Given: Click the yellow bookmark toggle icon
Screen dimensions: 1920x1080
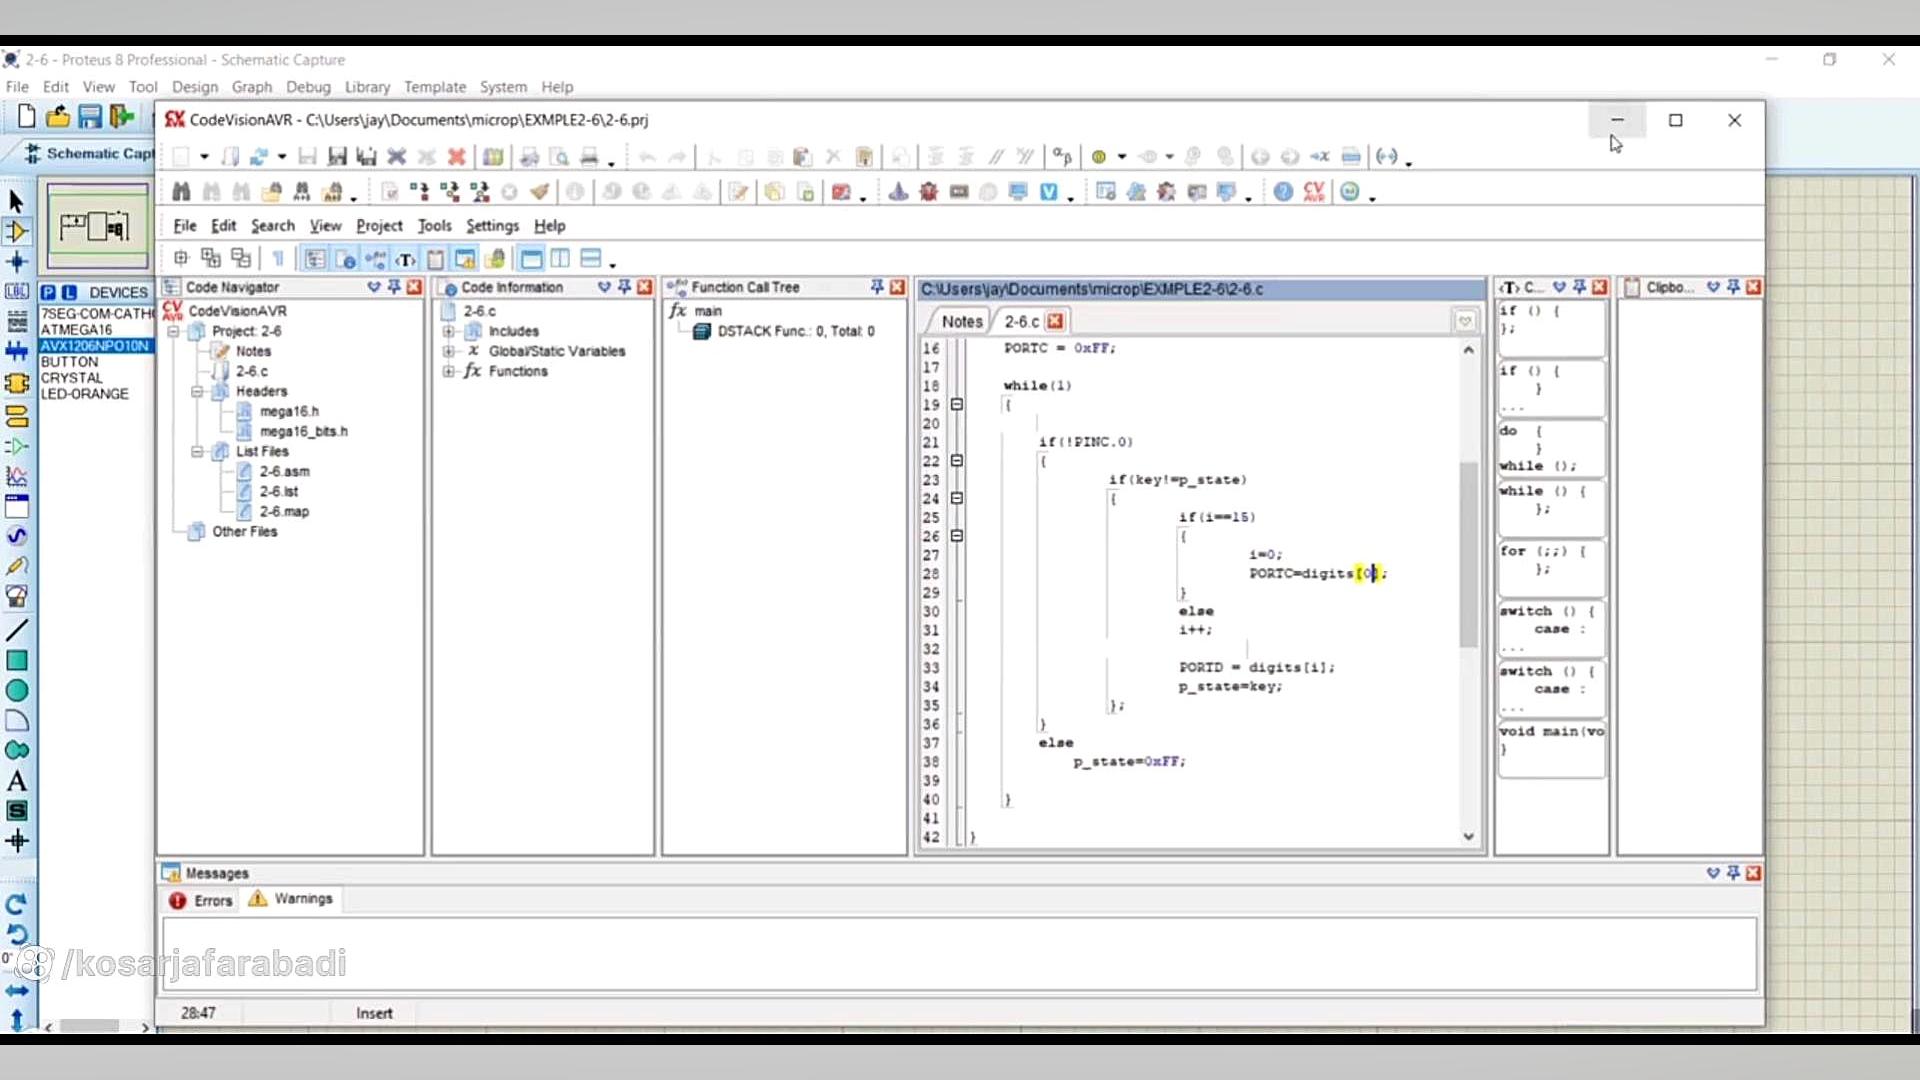Looking at the screenshot, I should [x=1099, y=157].
